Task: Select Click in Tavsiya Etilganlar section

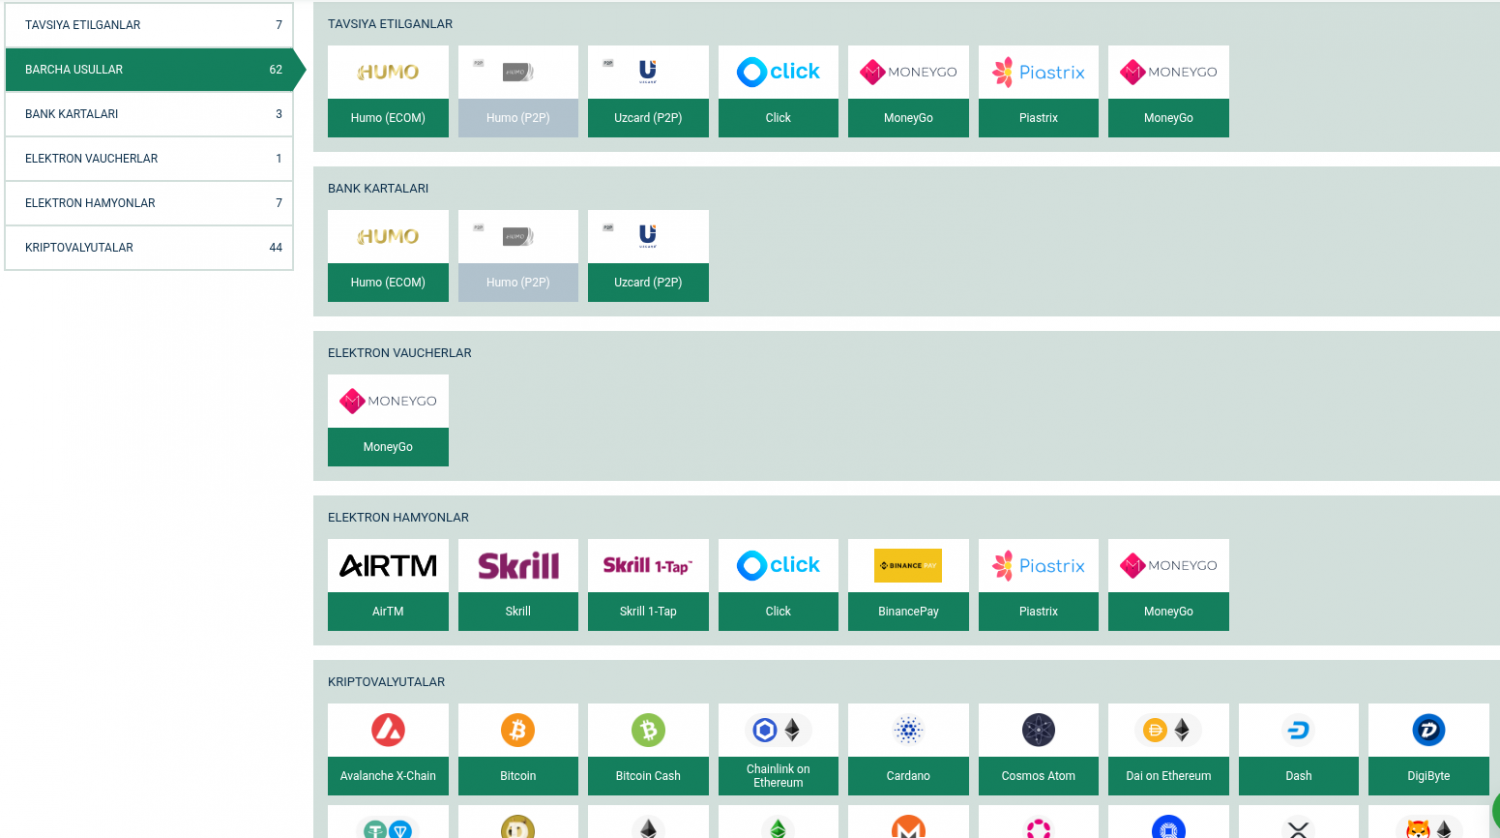Action: point(778,91)
